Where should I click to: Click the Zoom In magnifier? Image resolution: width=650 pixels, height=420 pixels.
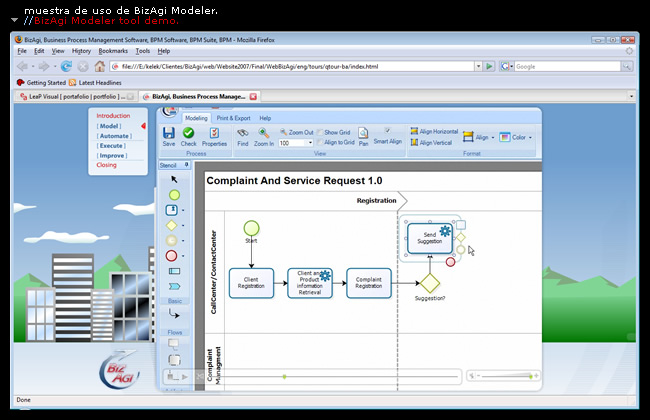[264, 135]
